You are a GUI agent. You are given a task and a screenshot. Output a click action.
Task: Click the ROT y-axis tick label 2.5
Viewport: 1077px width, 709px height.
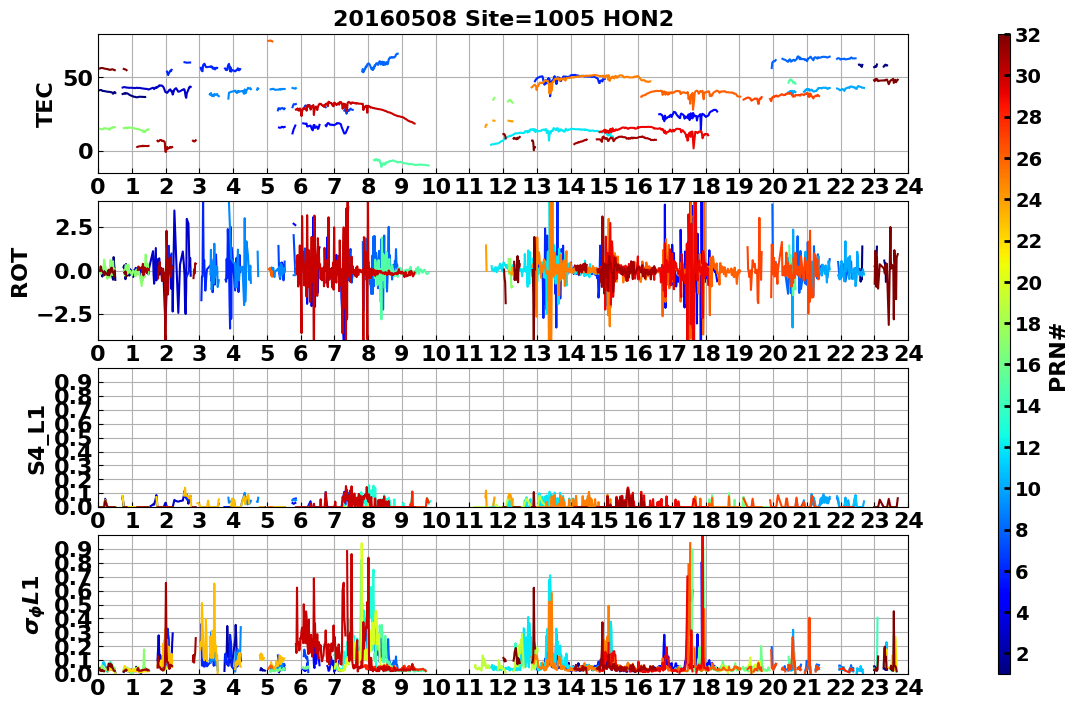click(x=75, y=227)
